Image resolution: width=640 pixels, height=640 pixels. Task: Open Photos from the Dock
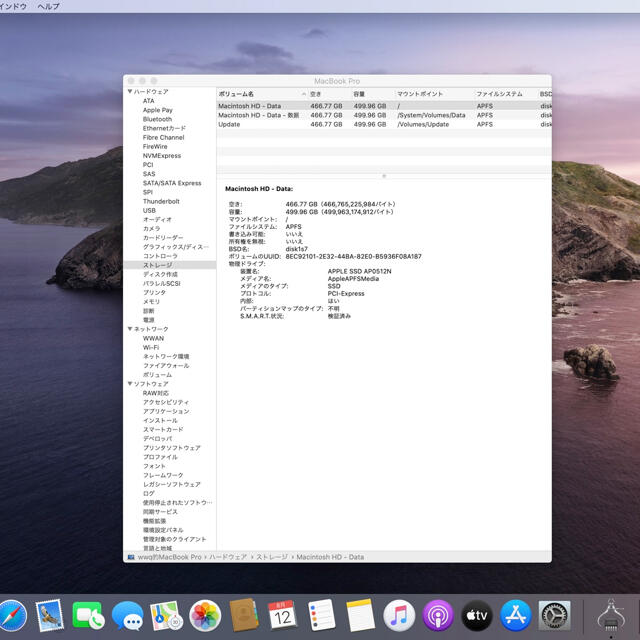205,616
